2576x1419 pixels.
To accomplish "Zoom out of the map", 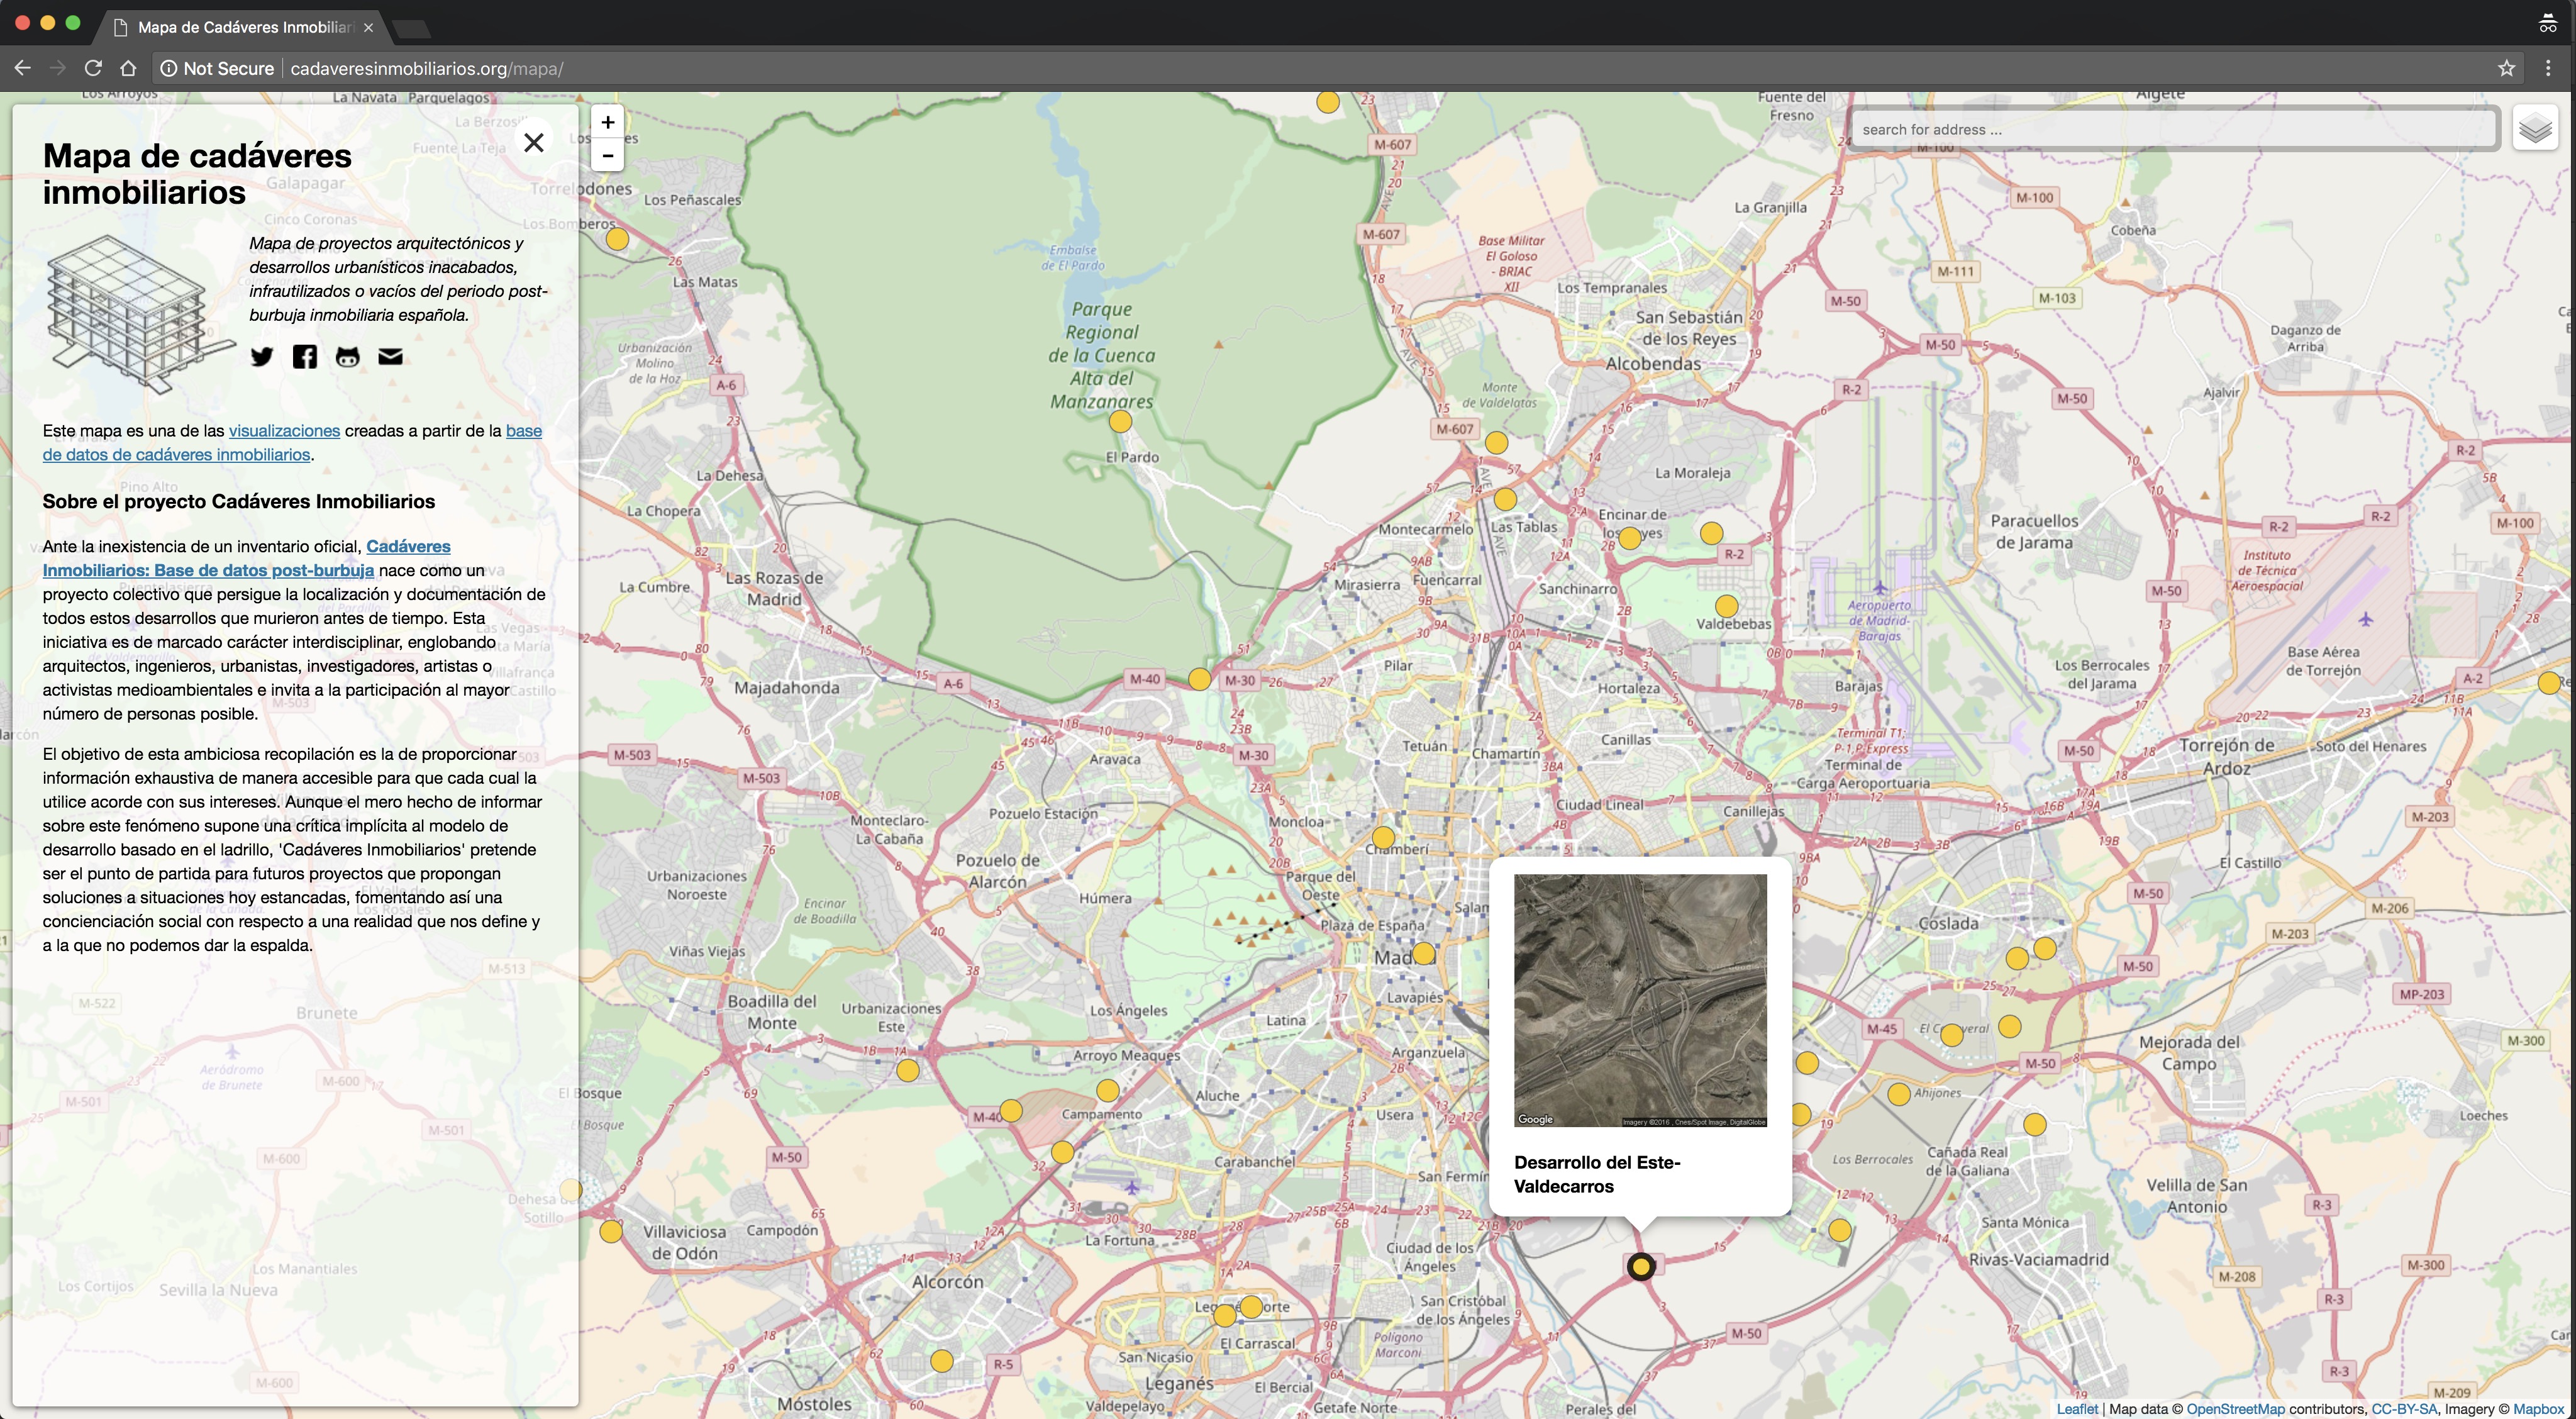I will tap(607, 155).
